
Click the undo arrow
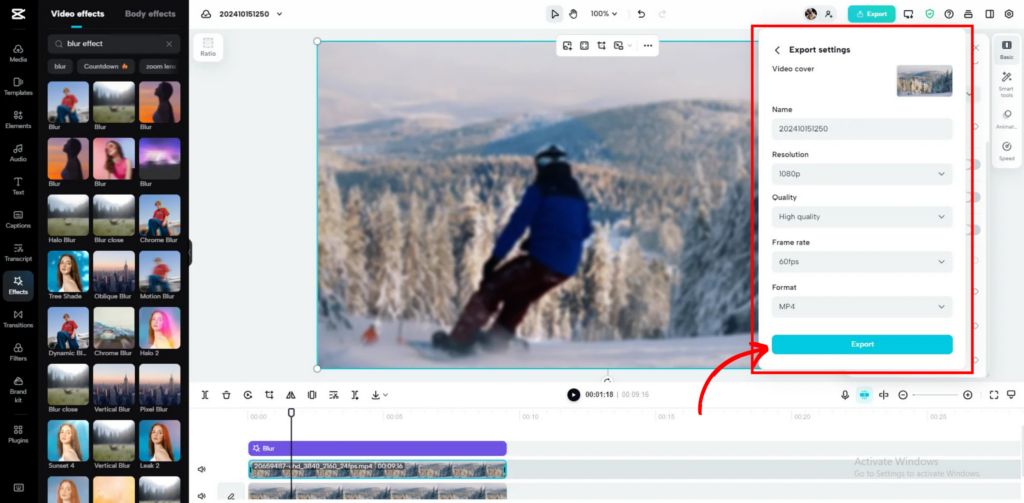tap(641, 14)
